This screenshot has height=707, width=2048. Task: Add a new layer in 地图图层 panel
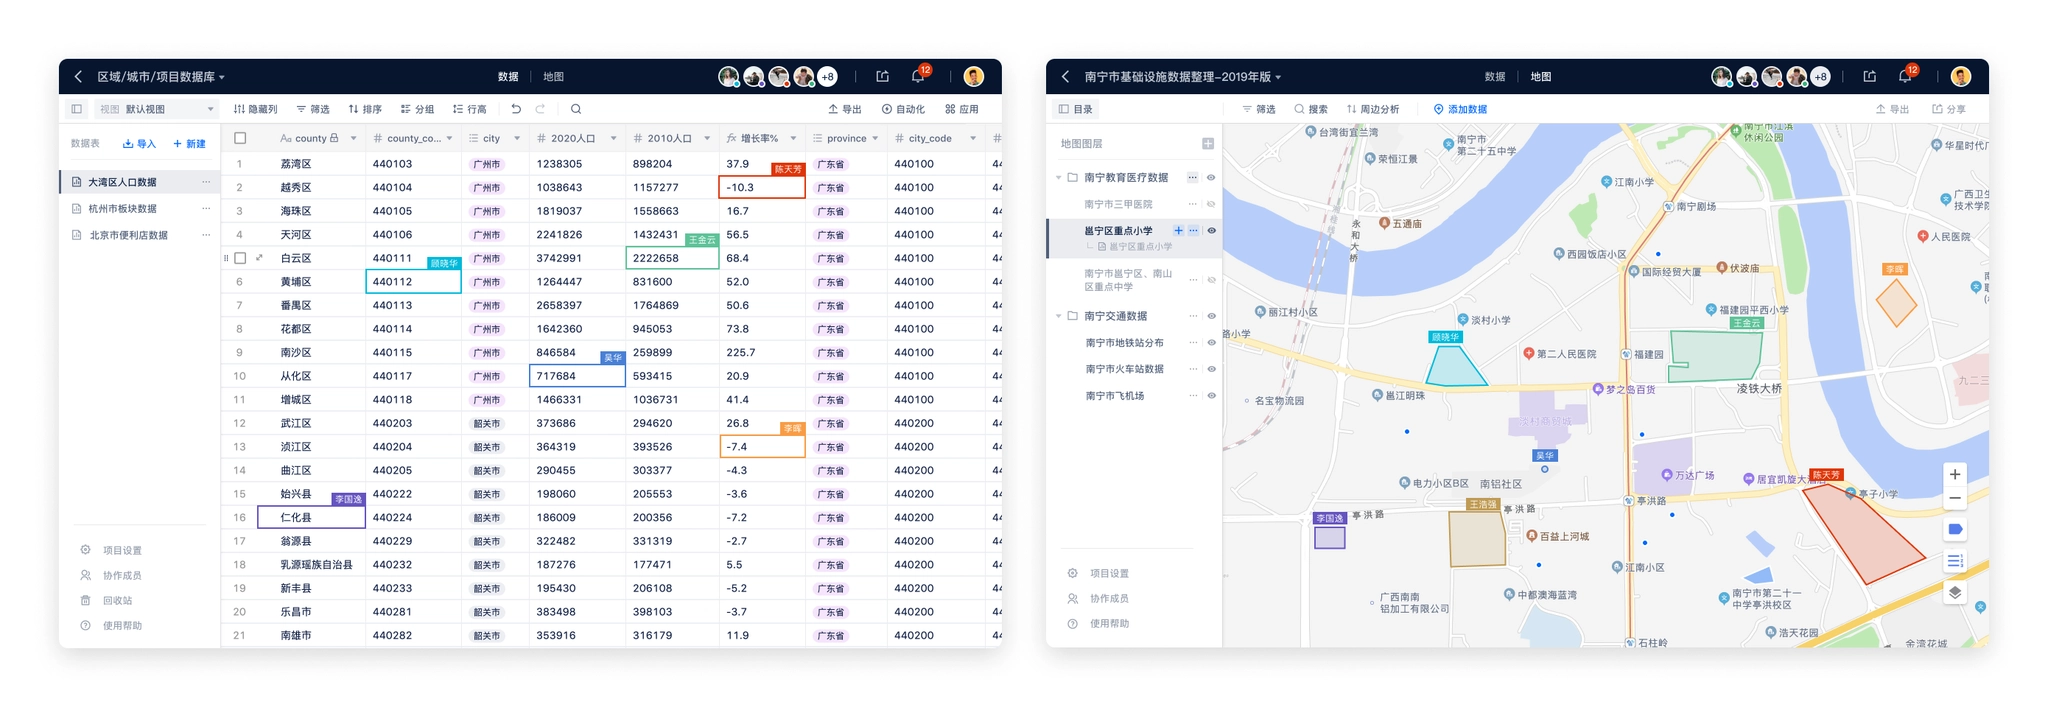tap(1208, 144)
